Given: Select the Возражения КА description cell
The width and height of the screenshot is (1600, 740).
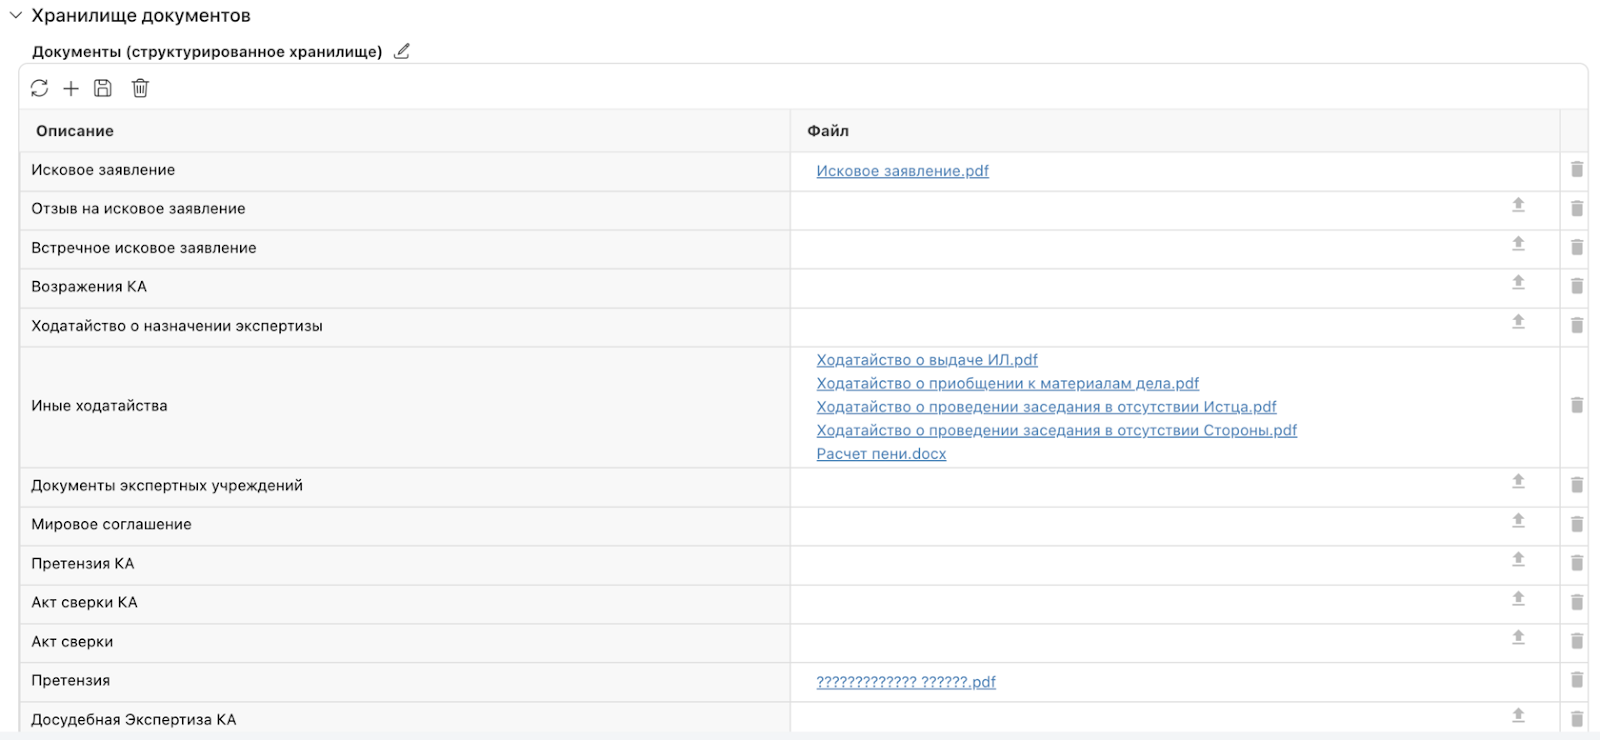Looking at the screenshot, I should click(x=405, y=288).
